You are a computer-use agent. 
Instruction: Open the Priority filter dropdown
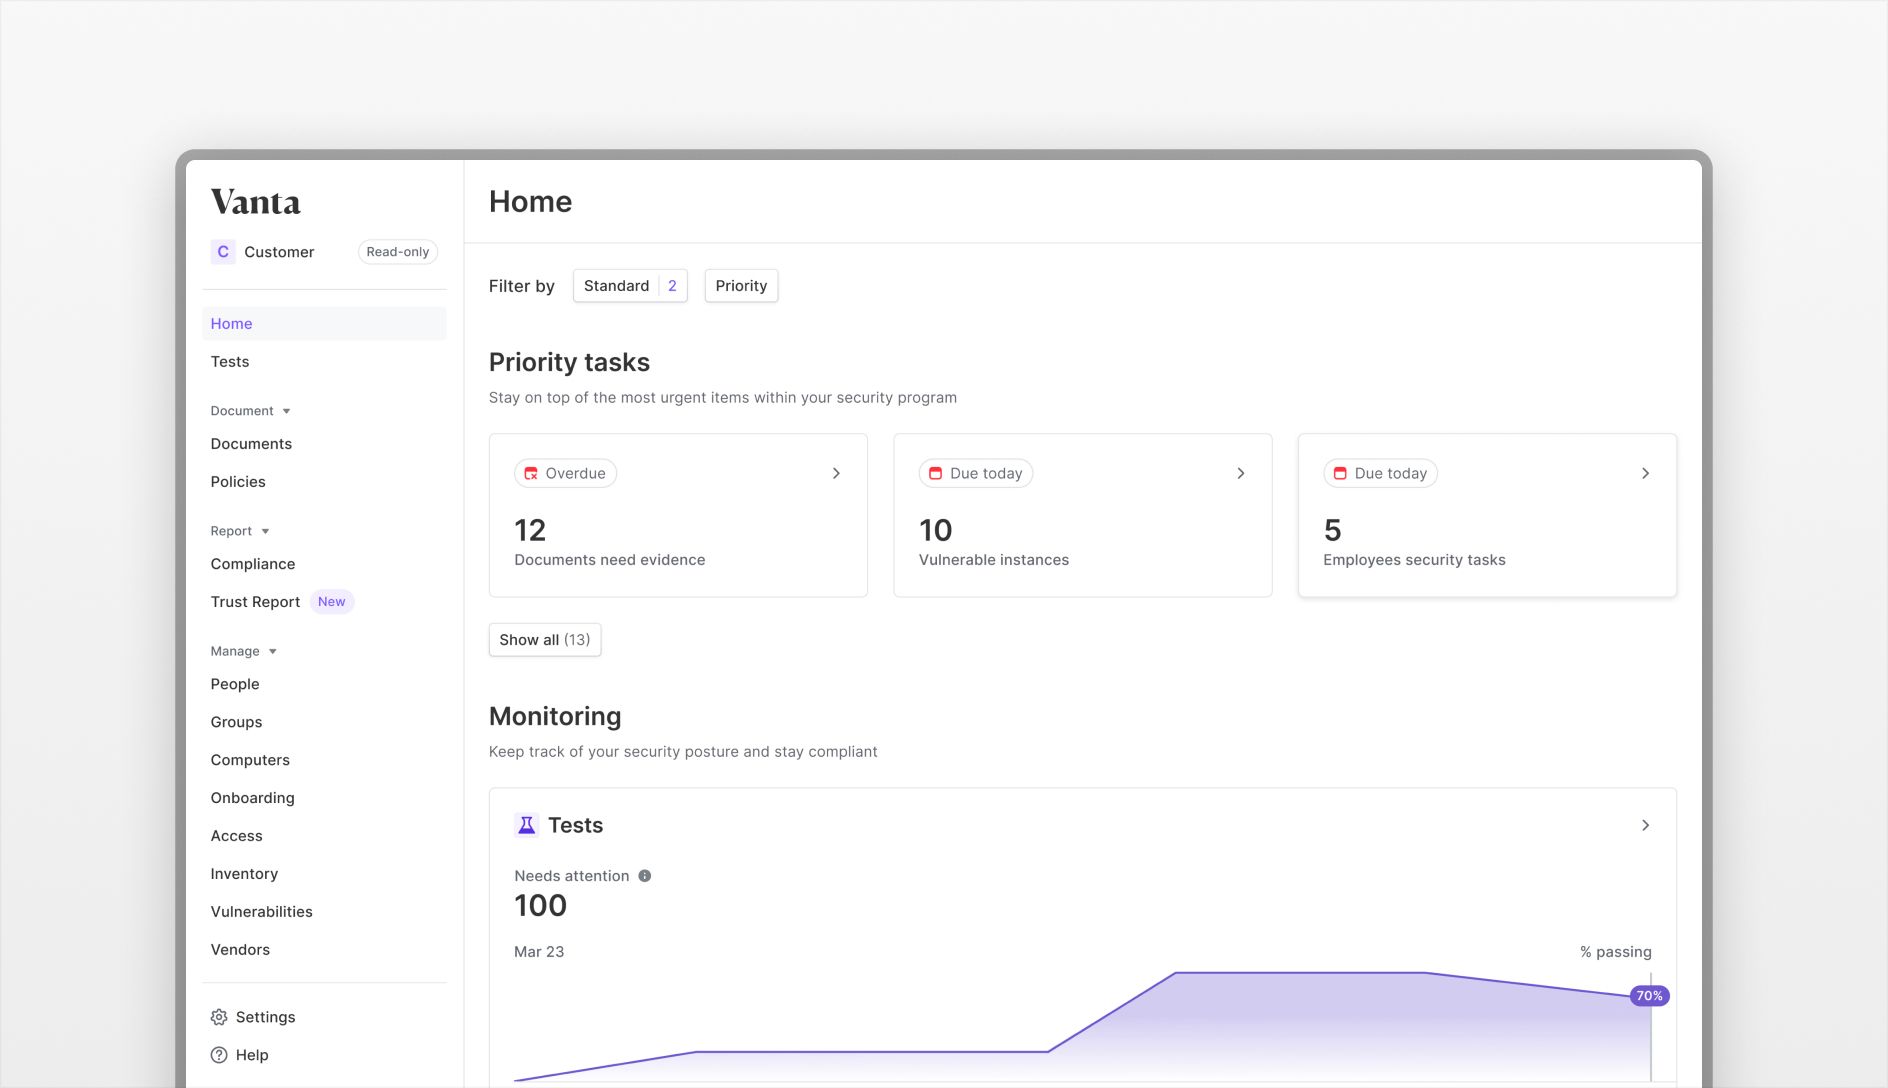pos(741,286)
